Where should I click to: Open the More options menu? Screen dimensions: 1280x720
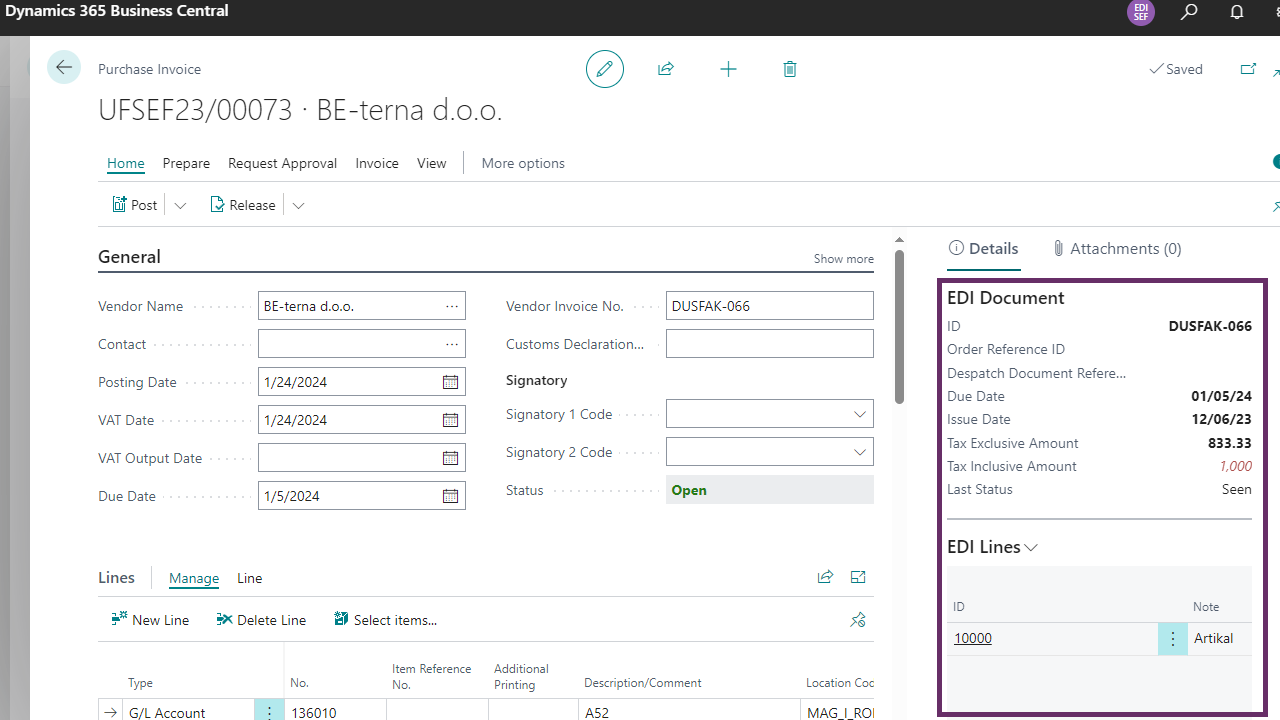[522, 163]
